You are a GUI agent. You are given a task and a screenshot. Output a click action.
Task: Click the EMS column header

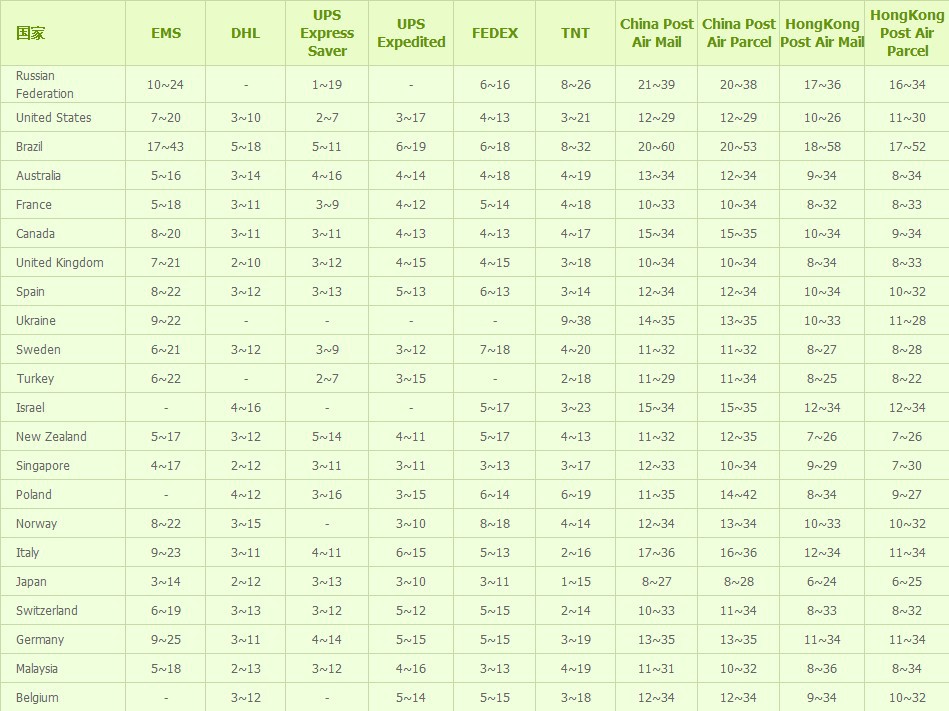(x=166, y=33)
